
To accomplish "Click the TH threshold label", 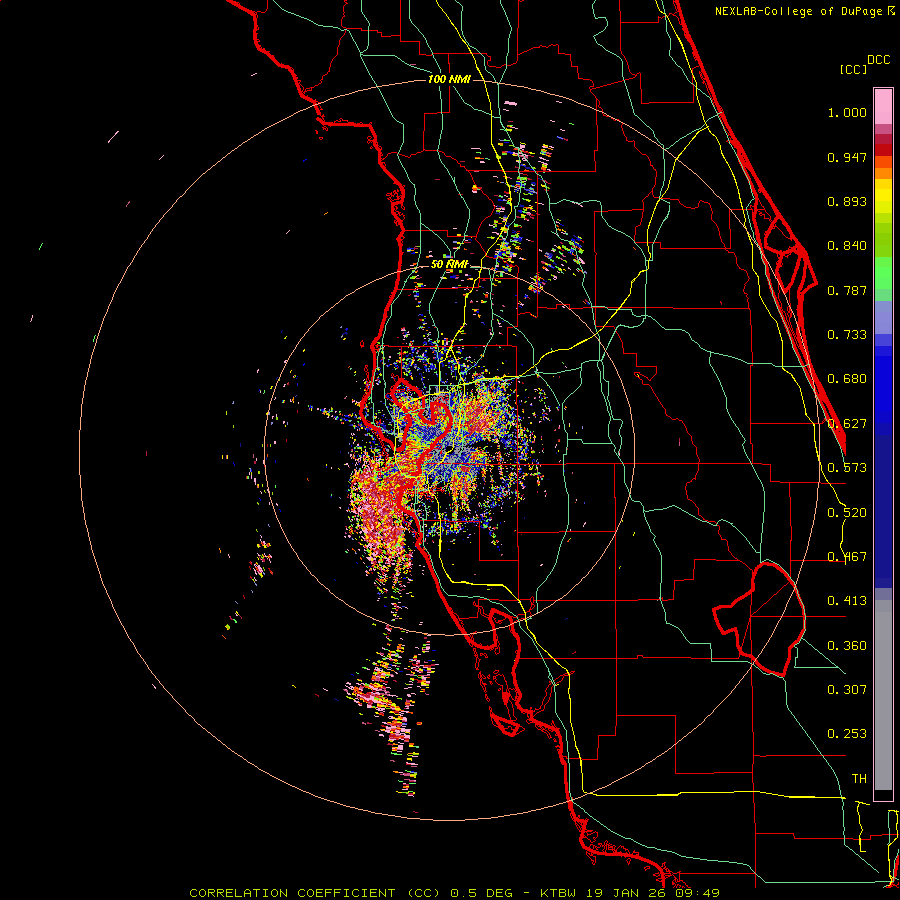I will 859,779.
